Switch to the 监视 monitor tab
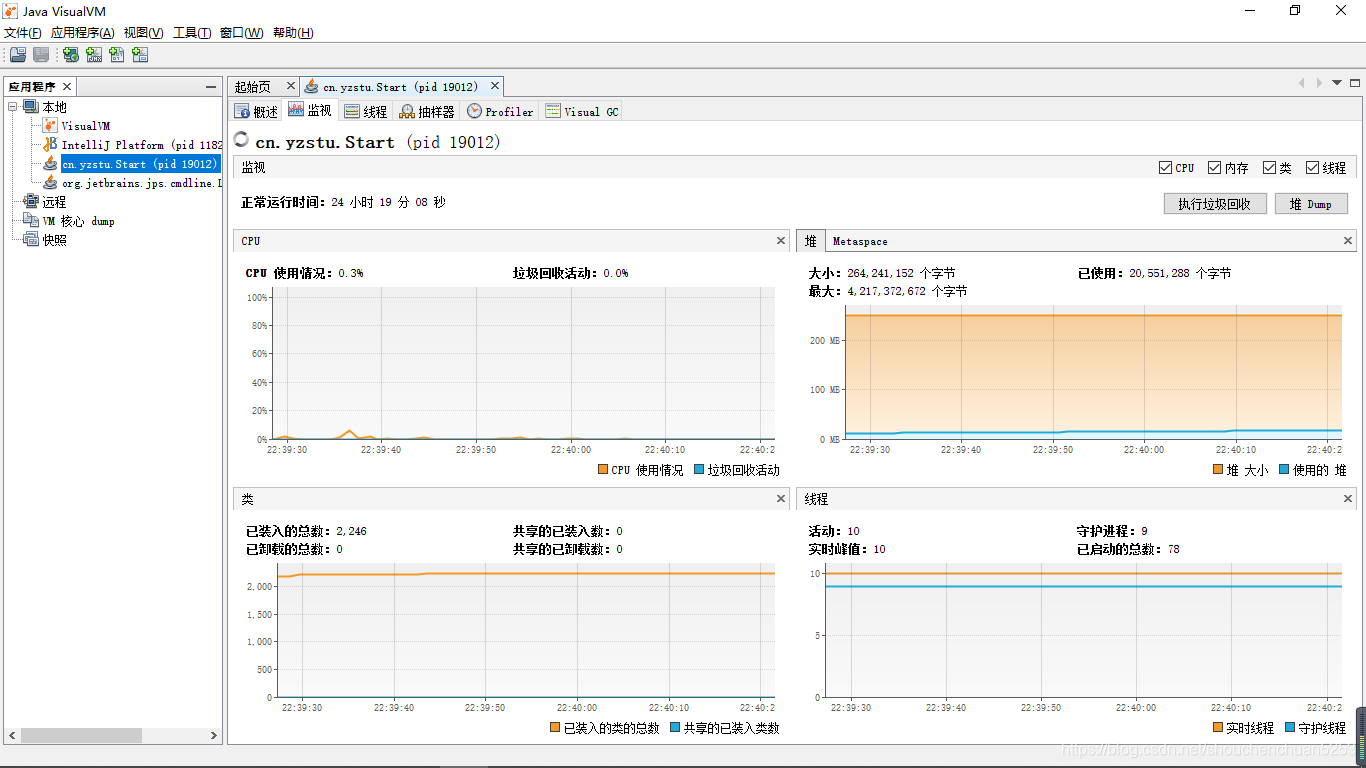This screenshot has height=768, width=1366. [310, 111]
